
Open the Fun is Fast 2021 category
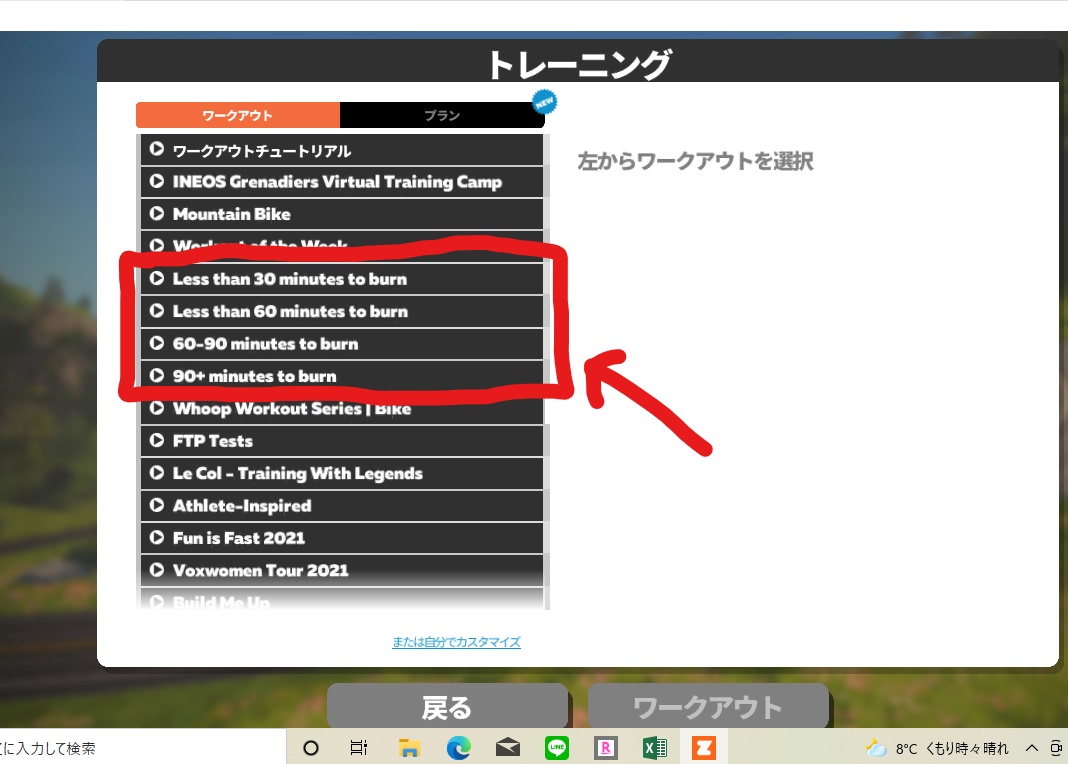(342, 538)
